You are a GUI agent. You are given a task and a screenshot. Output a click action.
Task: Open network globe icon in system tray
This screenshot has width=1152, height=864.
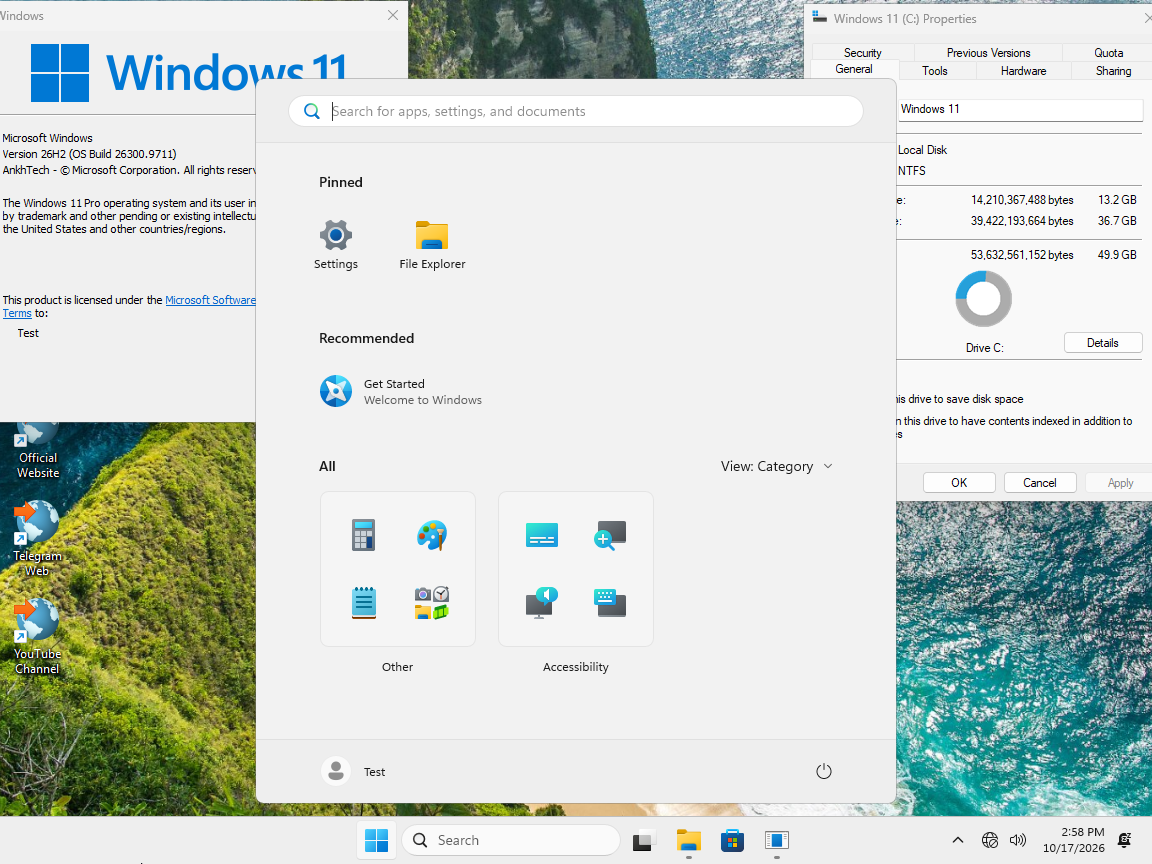click(990, 840)
